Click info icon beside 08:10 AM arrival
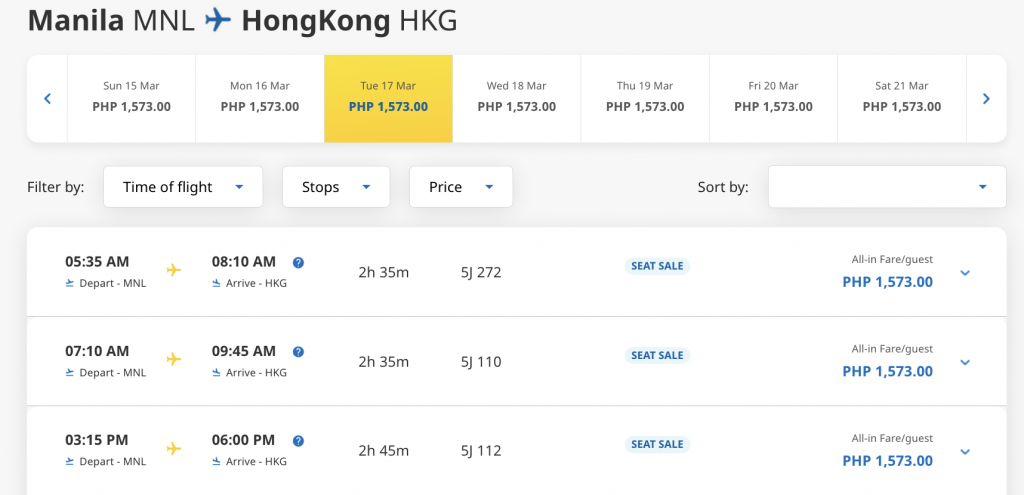The image size is (1024, 495). point(298,263)
